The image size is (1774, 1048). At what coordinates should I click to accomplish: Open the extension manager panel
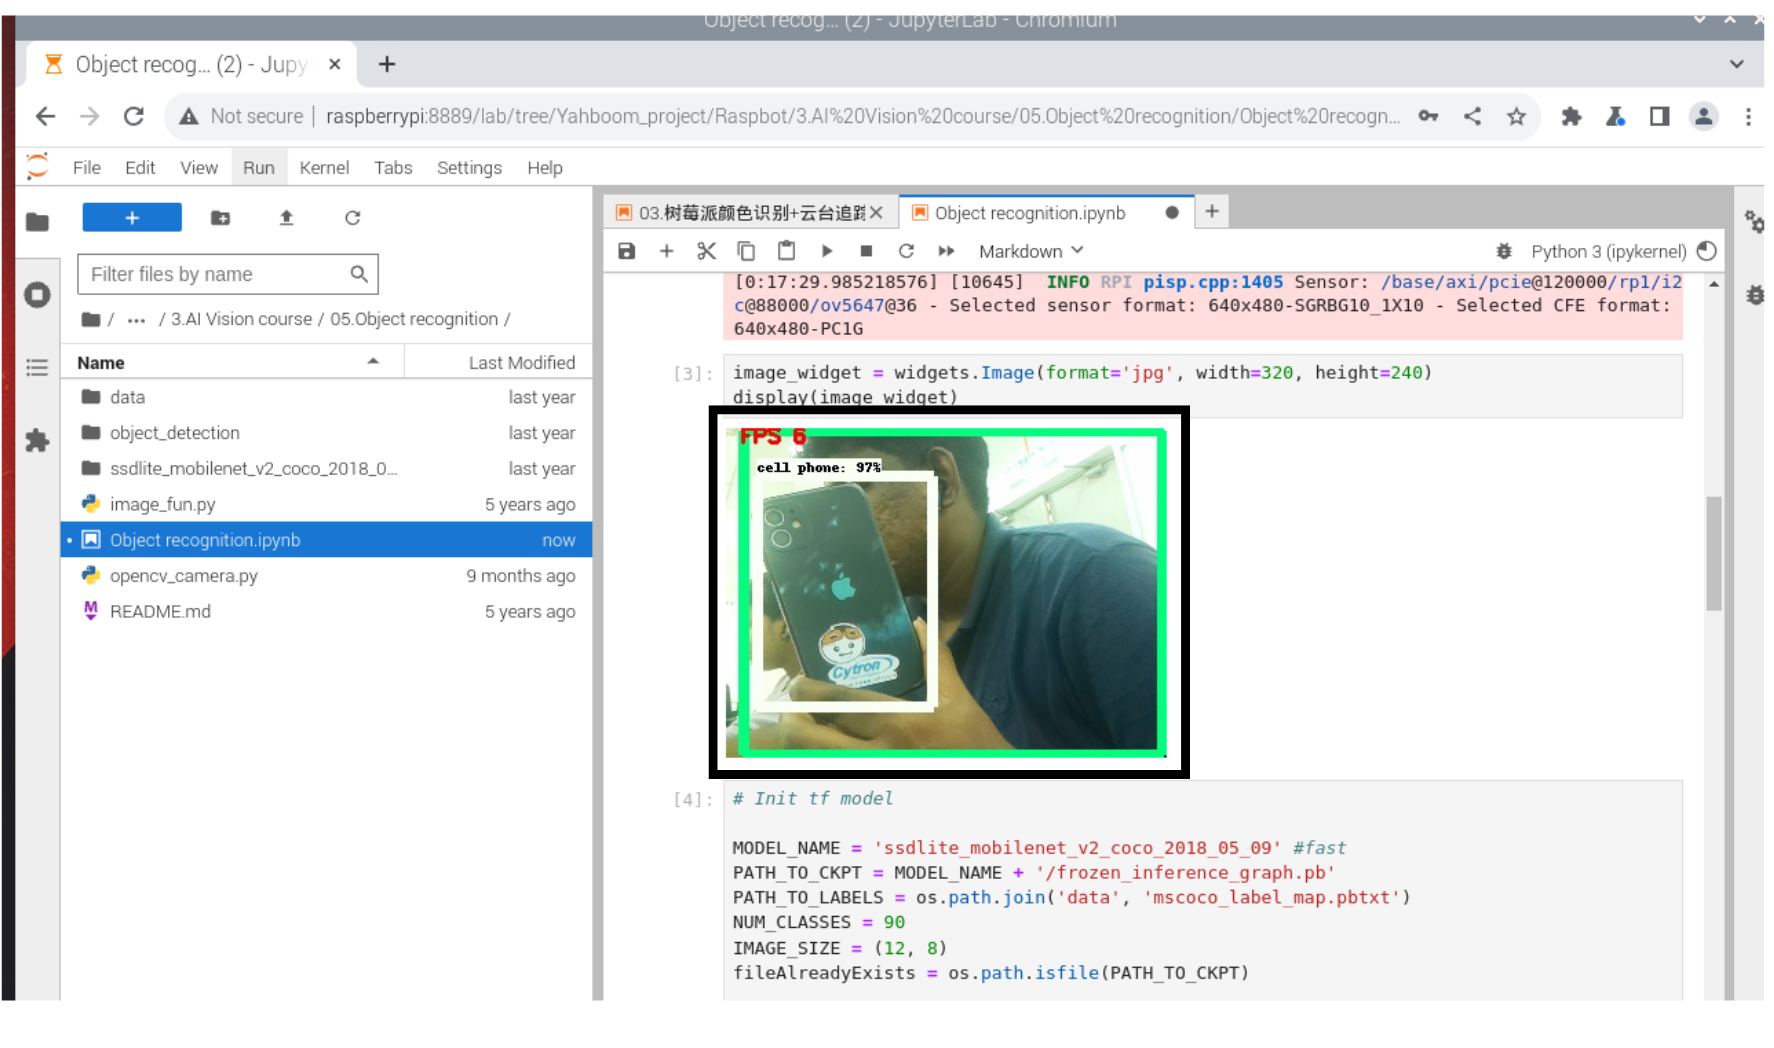pyautogui.click(x=37, y=440)
